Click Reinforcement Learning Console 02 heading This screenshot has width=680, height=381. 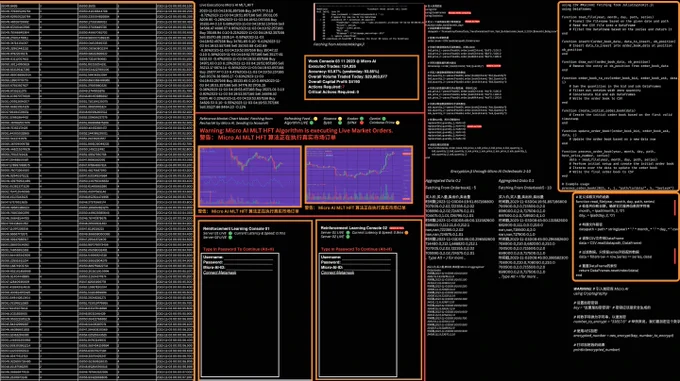[354, 228]
